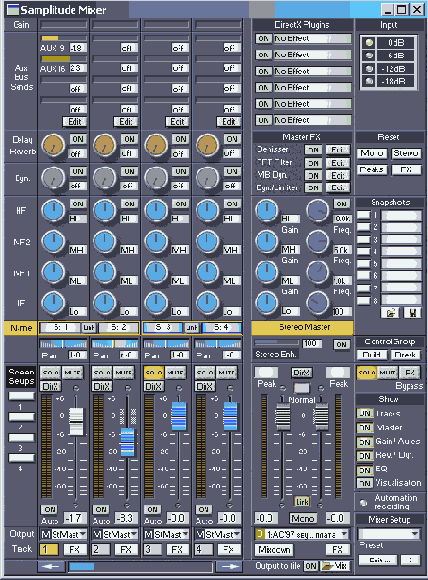Turn the track 1 Delay/Reverb knob

pos(53,145)
